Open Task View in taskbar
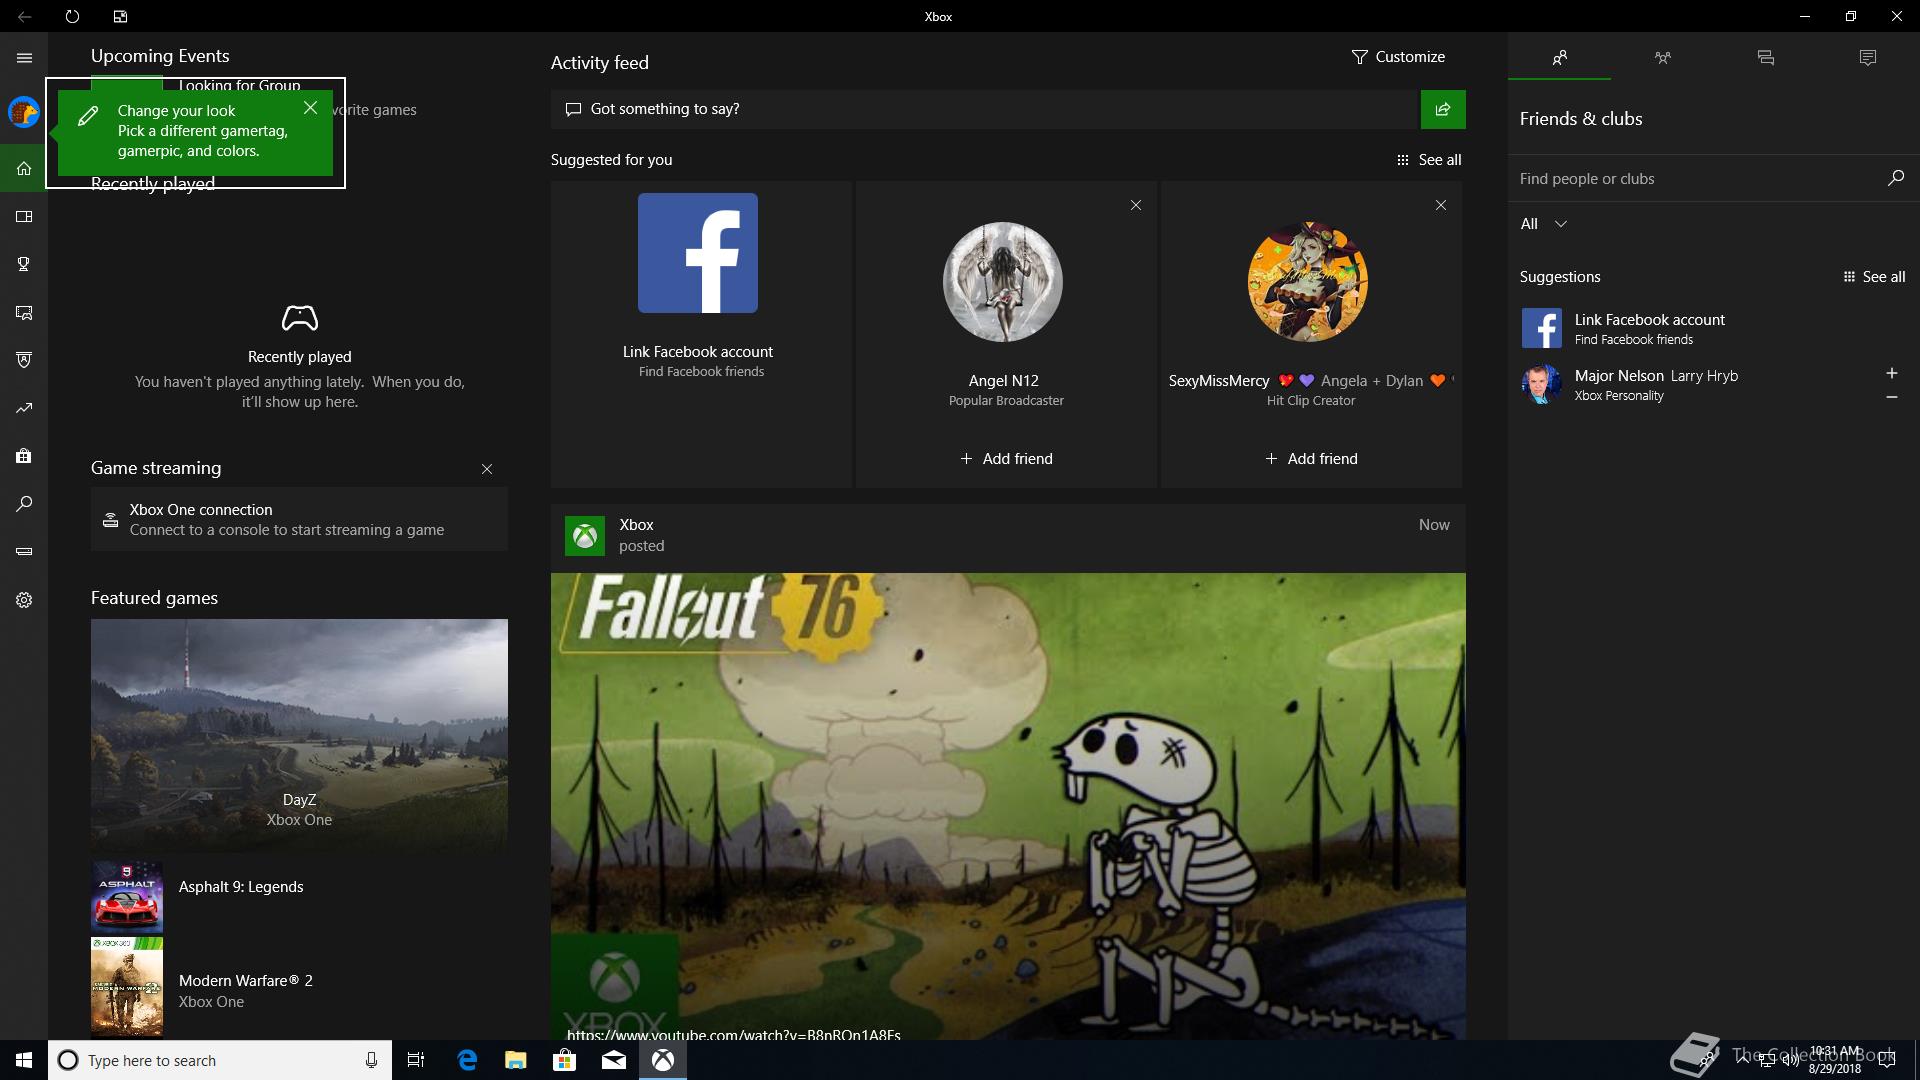Screen dimensions: 1920x1080 click(x=416, y=1060)
